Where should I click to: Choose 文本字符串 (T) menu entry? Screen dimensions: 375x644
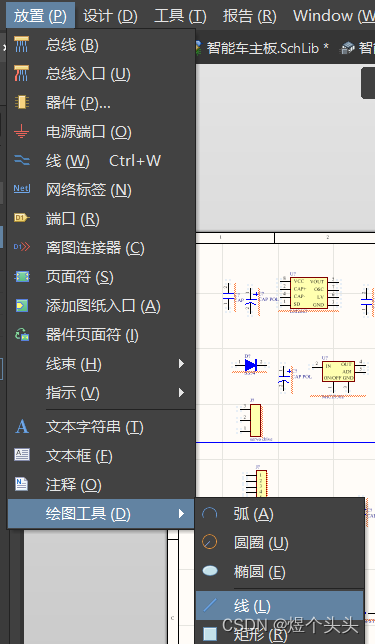pyautogui.click(x=101, y=427)
